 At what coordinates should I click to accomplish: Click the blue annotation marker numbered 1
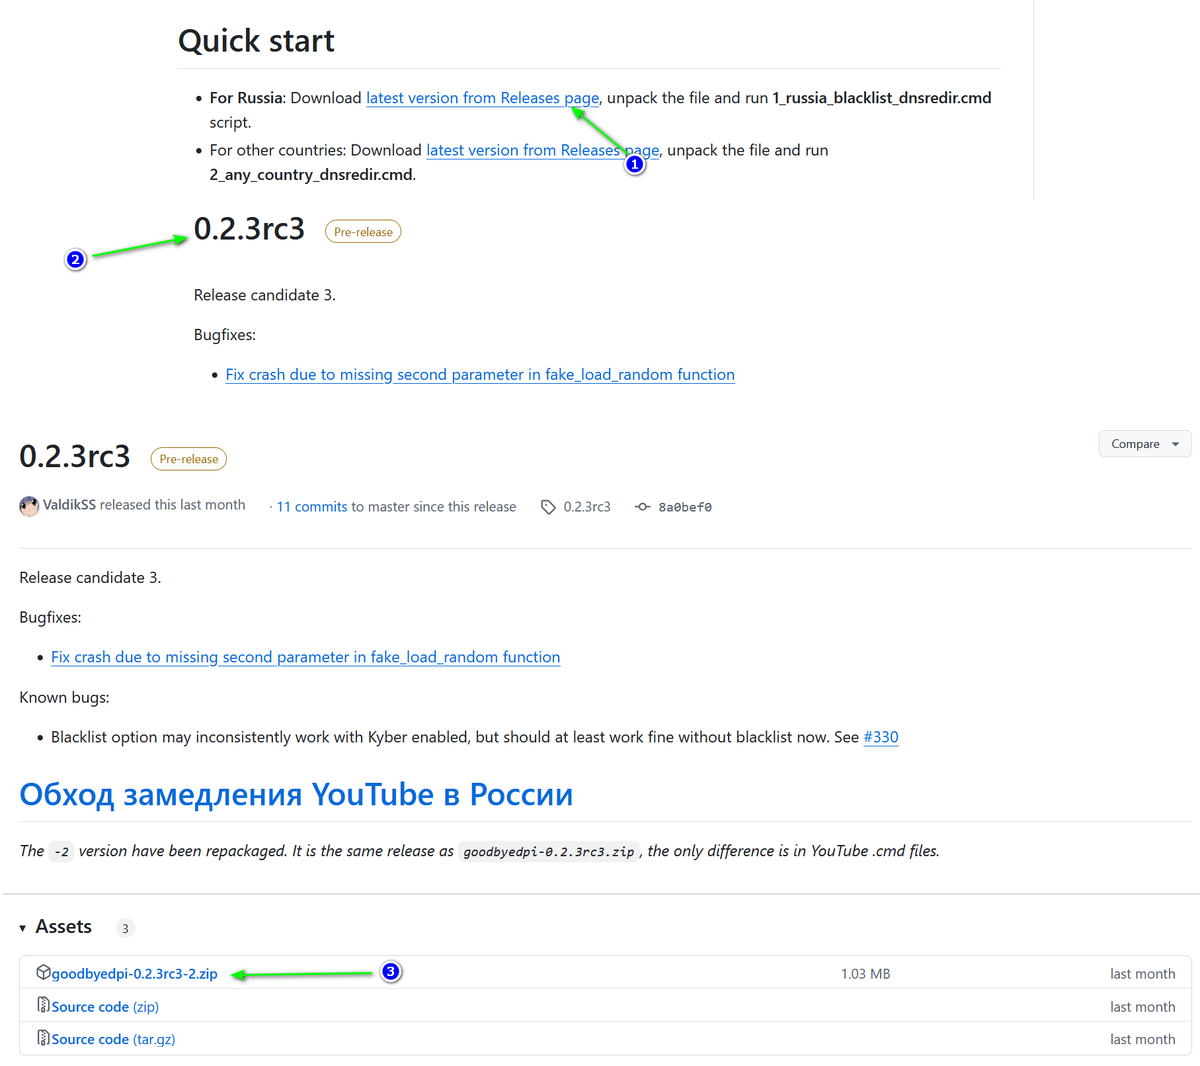tap(634, 164)
